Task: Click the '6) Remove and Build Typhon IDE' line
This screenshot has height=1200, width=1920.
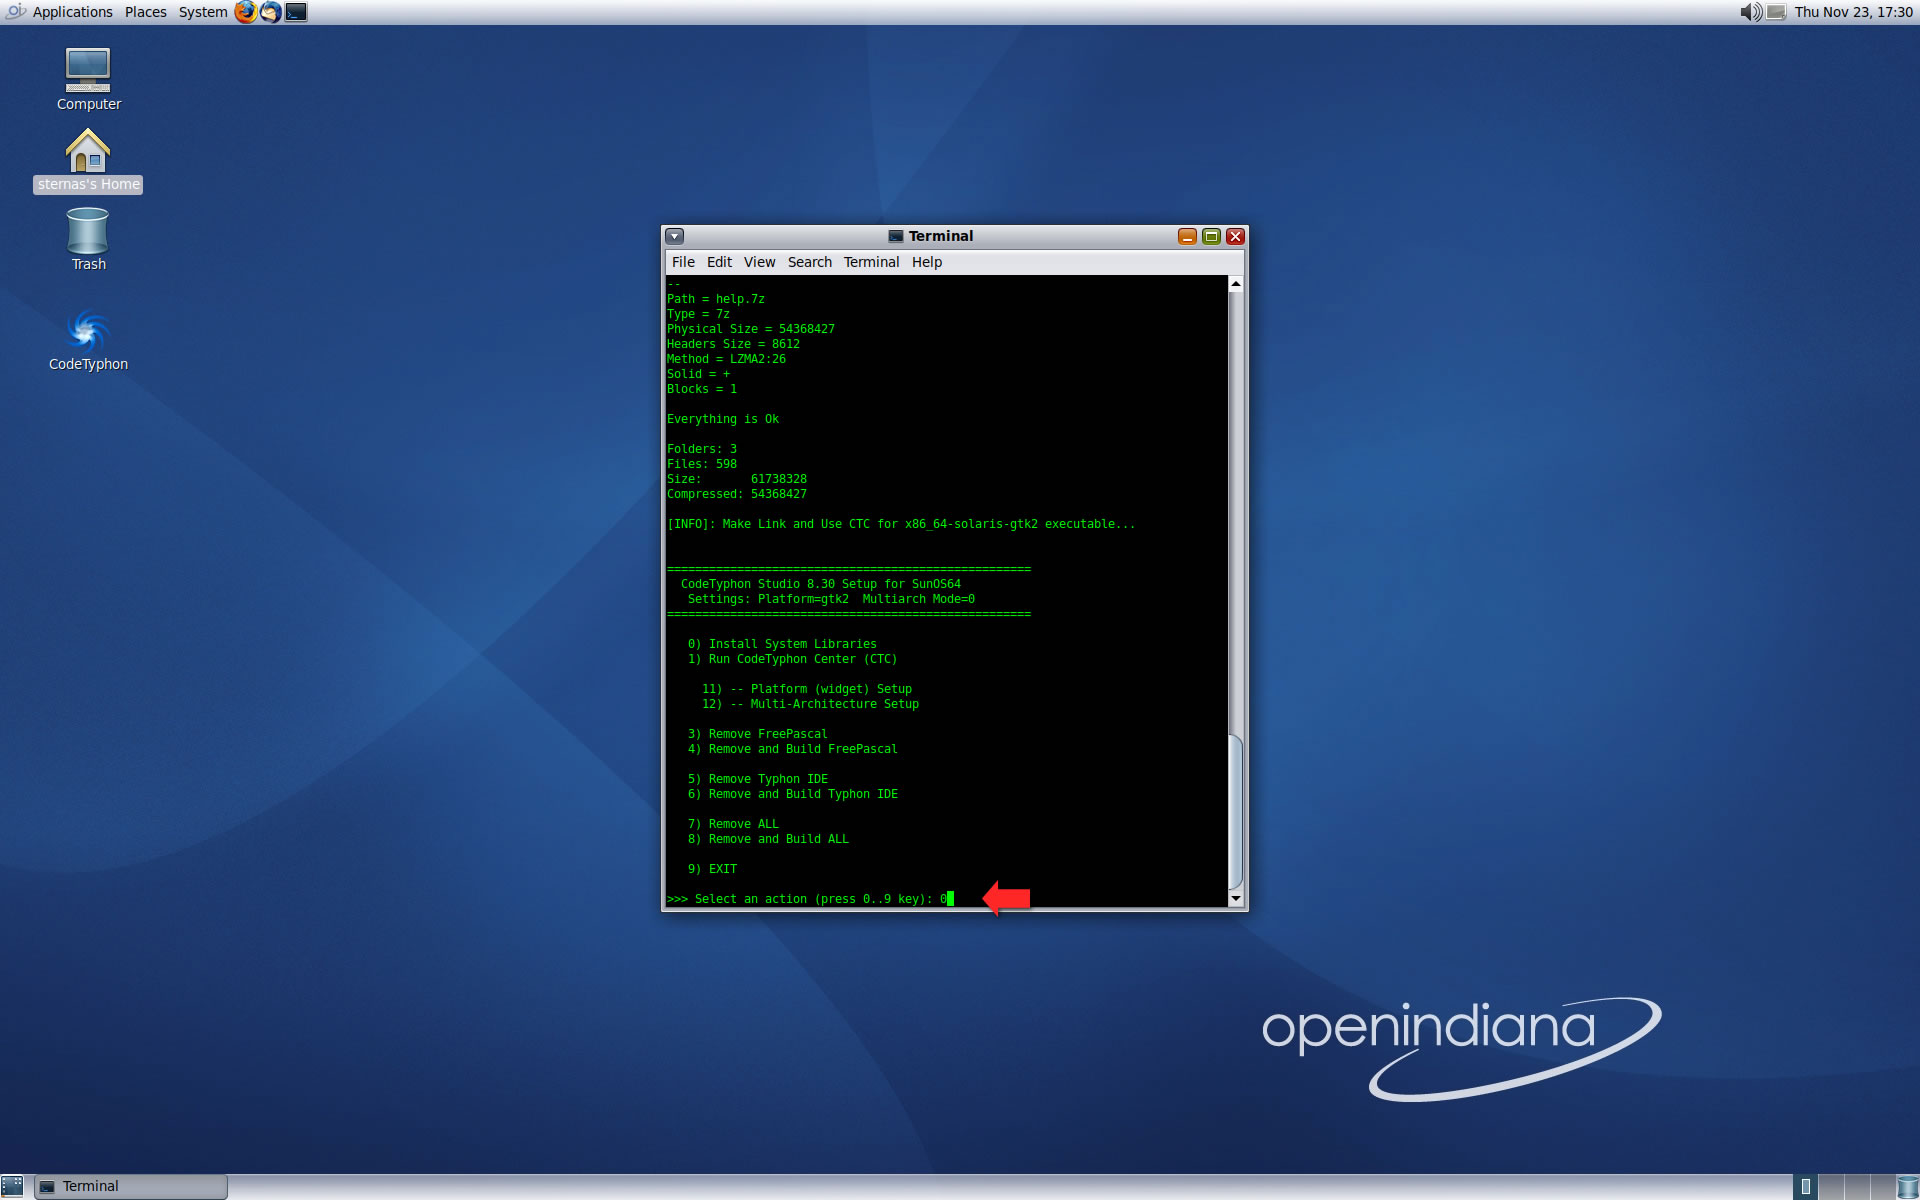Action: [792, 794]
